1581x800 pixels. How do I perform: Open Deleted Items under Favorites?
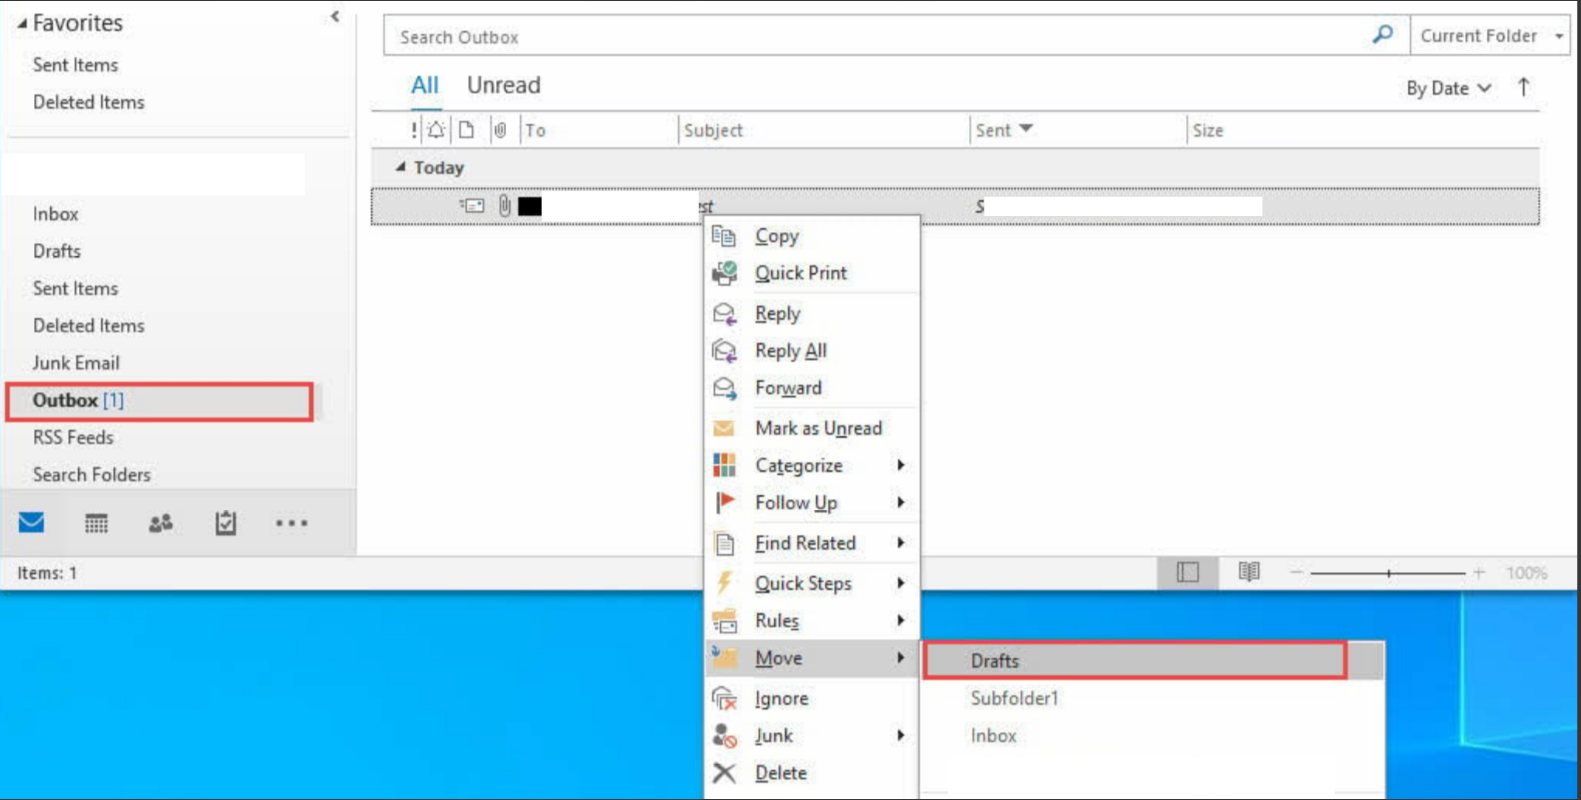coord(88,102)
